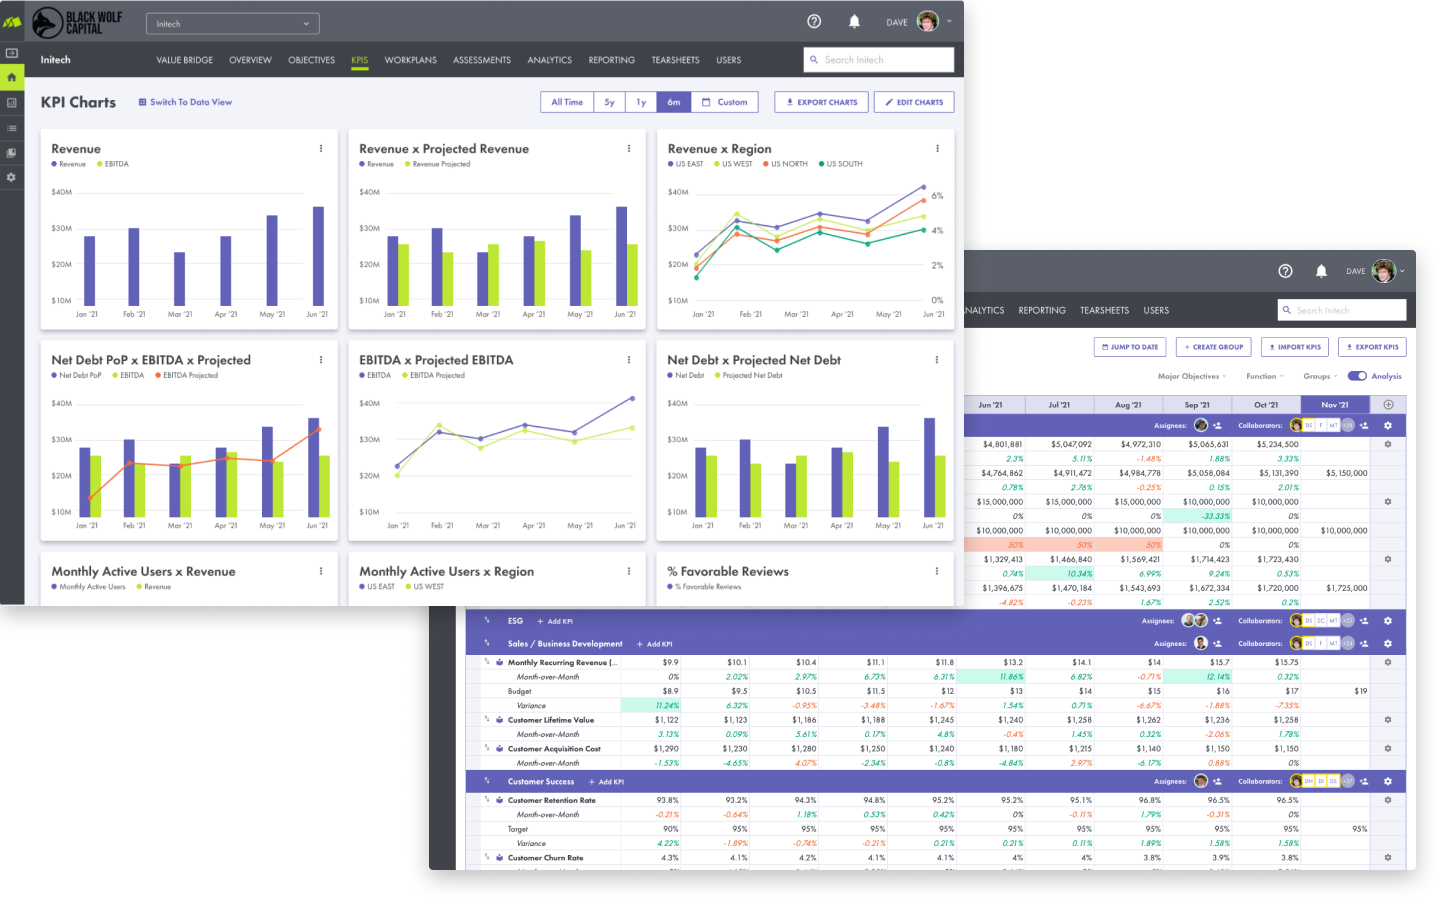Screen dimensions: 1440x900
Task: Open % Favorable Reviews chart options menu
Action: pyautogui.click(x=937, y=571)
